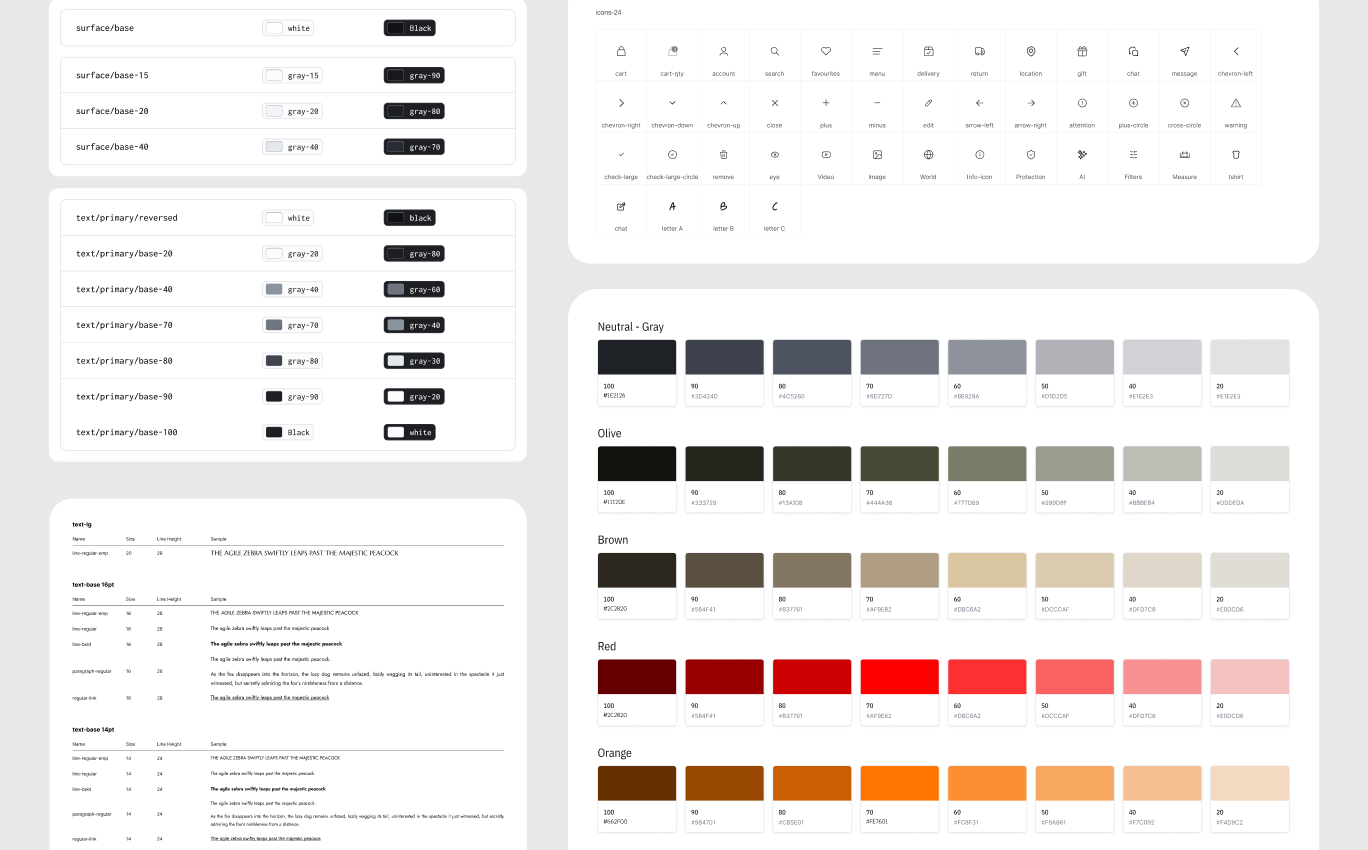Image resolution: width=1368 pixels, height=850 pixels.
Task: Click the cart bag icon
Action: coord(621,51)
